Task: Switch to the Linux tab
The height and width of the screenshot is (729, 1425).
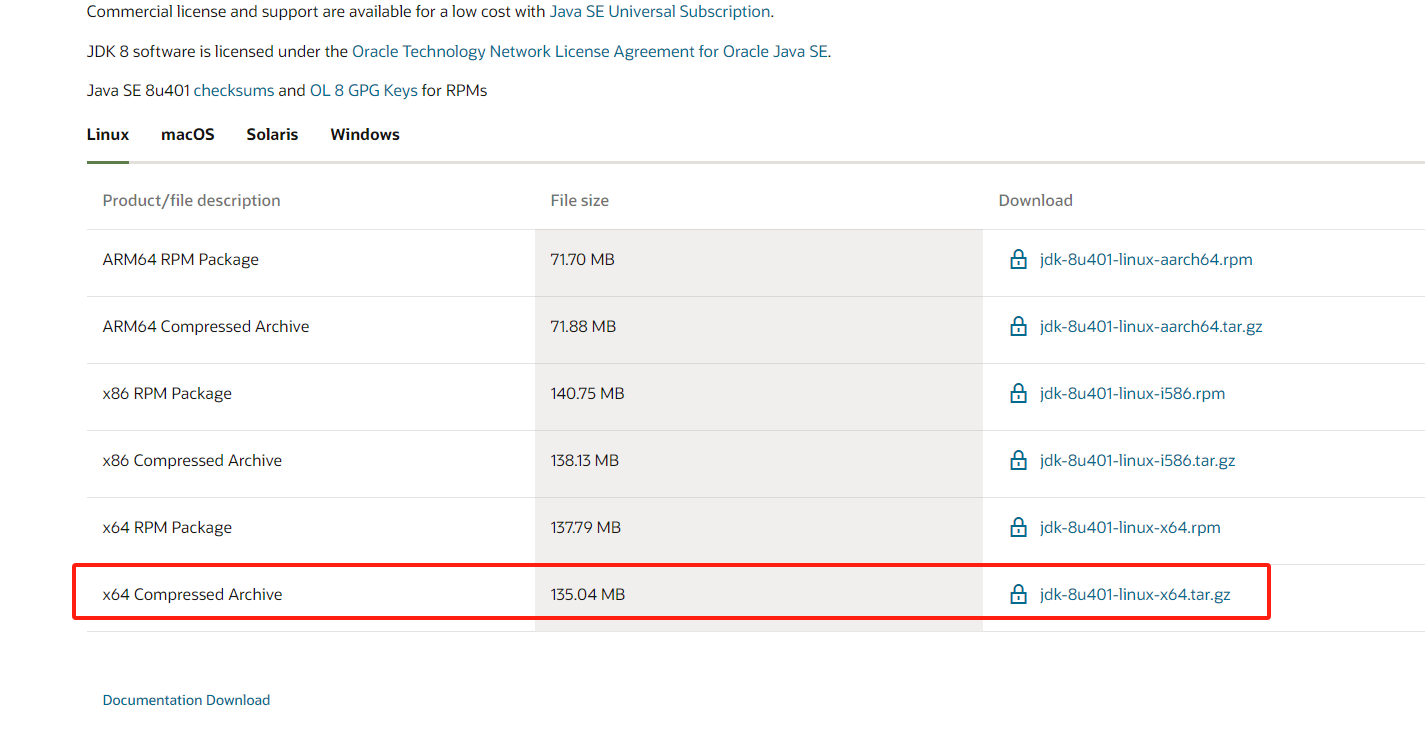Action: click(x=108, y=135)
